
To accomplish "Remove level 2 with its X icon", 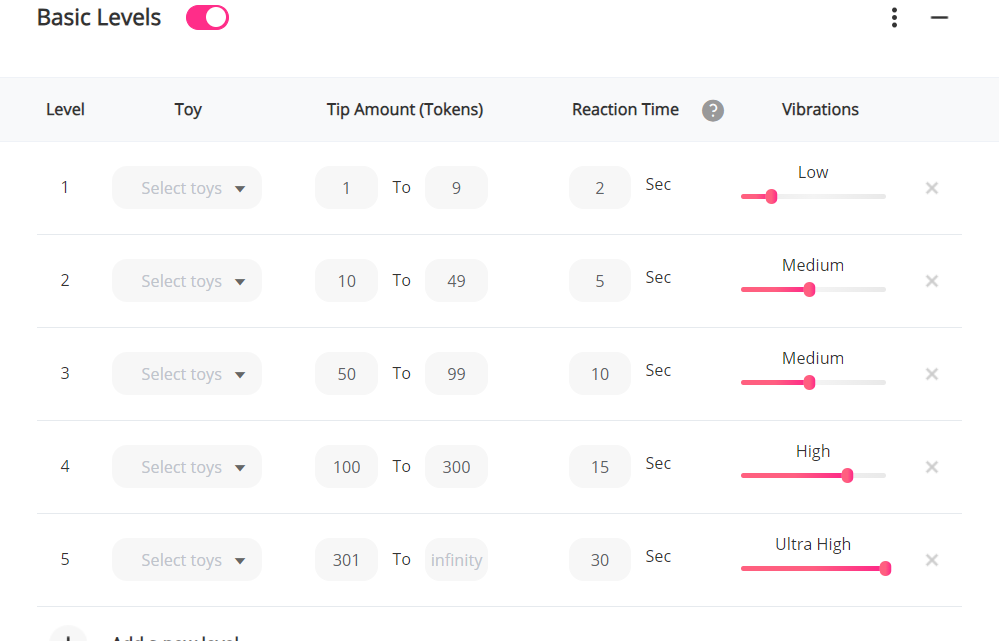I will point(932,281).
